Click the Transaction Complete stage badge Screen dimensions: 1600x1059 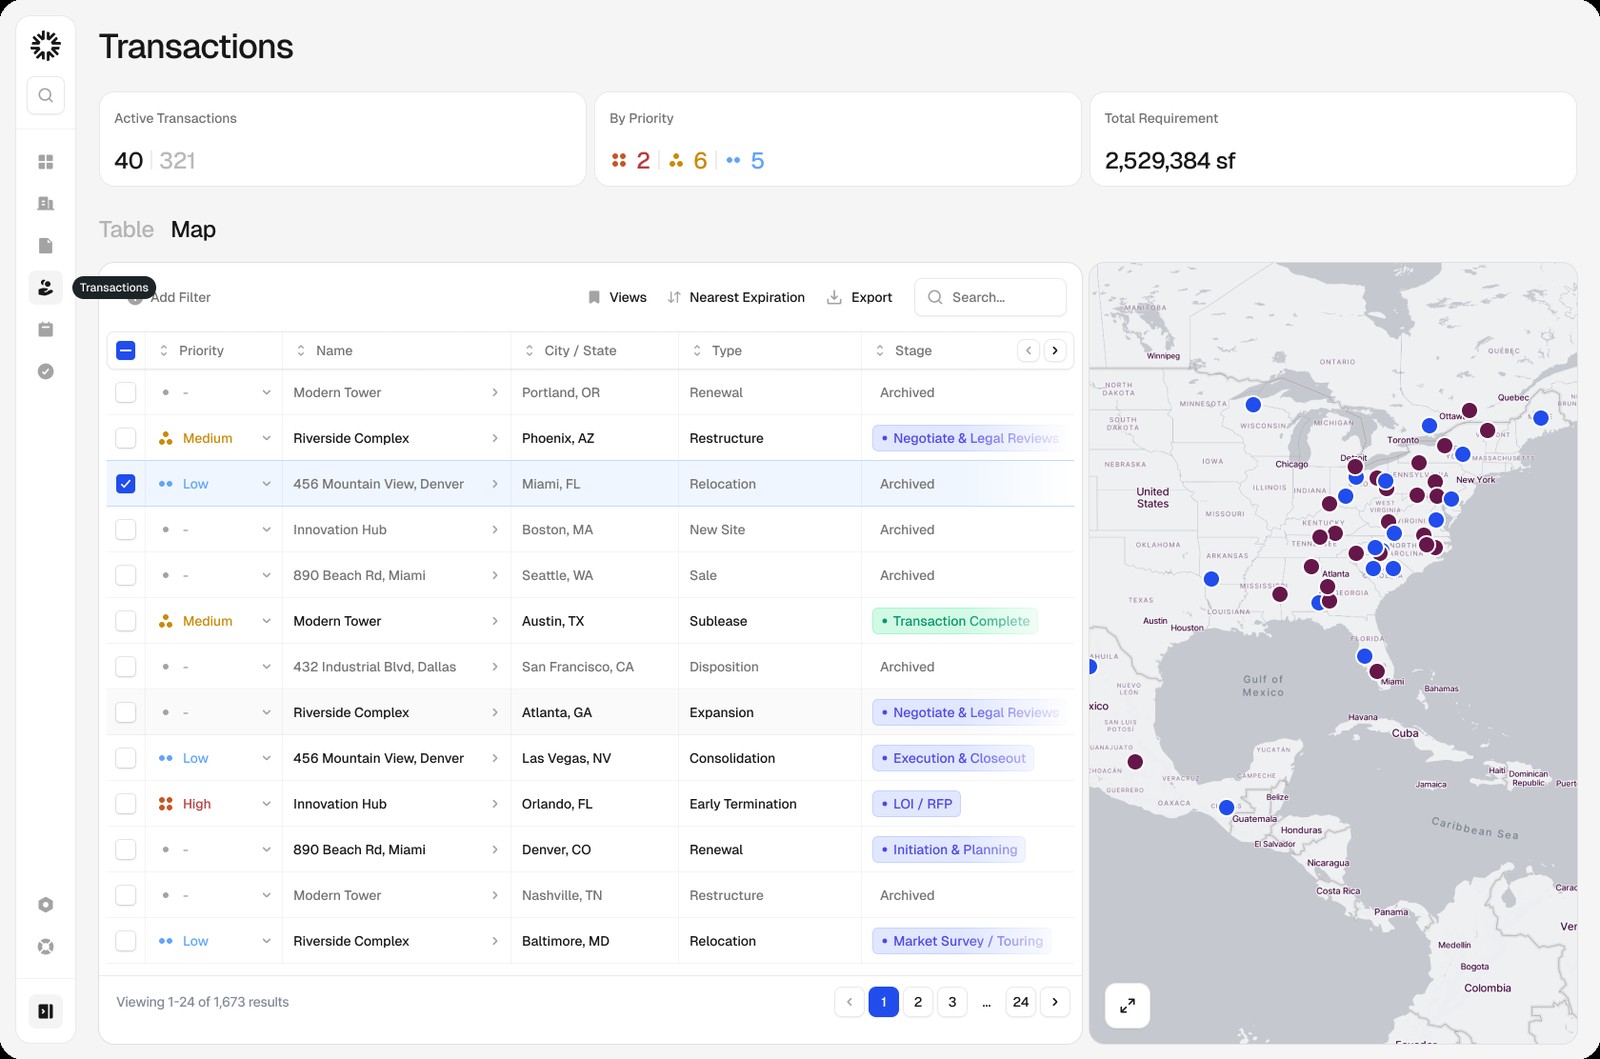954,621
